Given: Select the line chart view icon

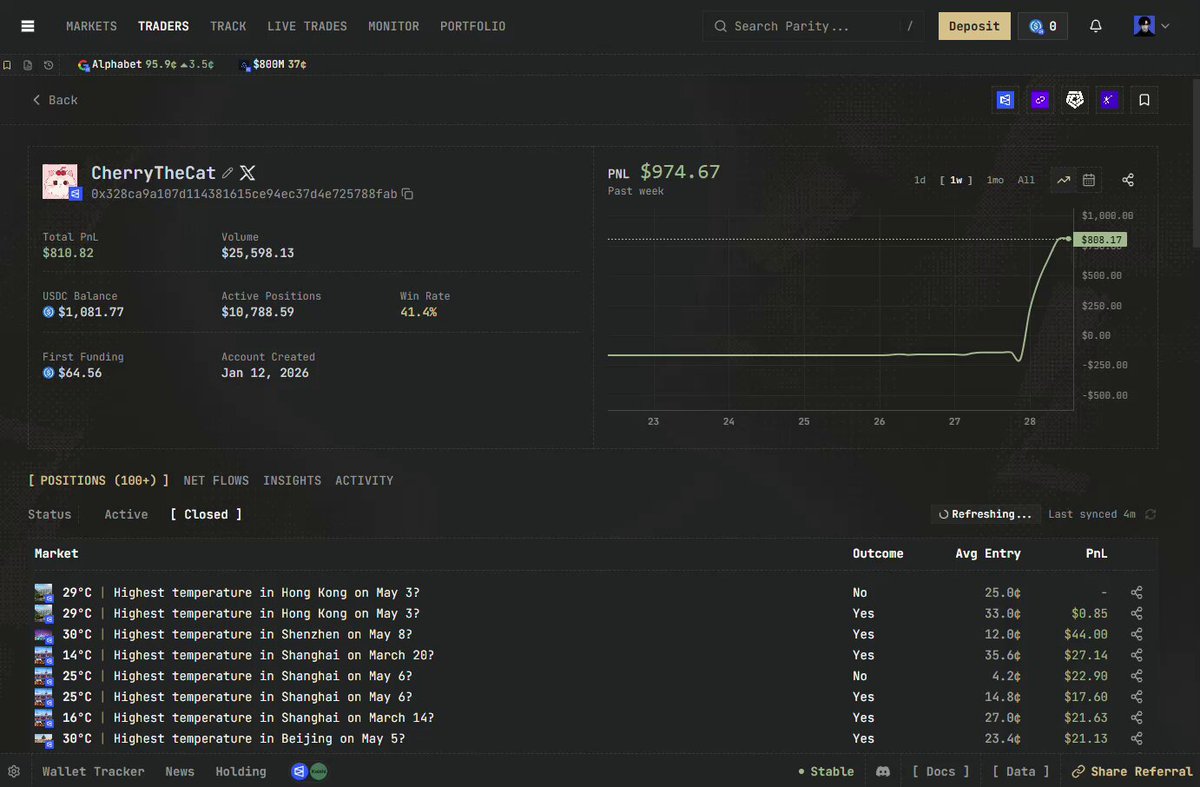Looking at the screenshot, I should pyautogui.click(x=1063, y=180).
